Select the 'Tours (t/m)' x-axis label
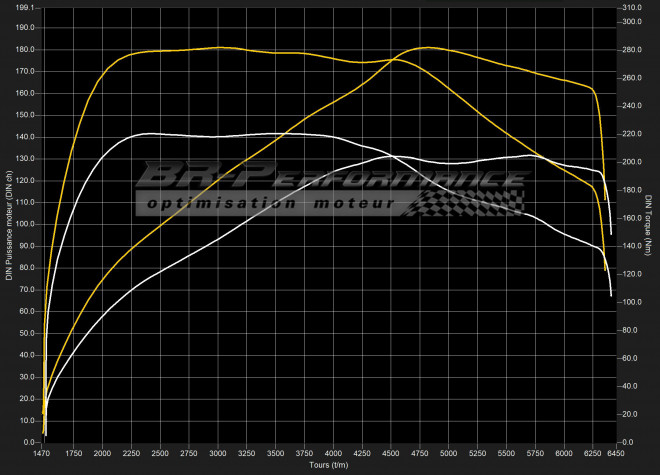 click(329, 465)
